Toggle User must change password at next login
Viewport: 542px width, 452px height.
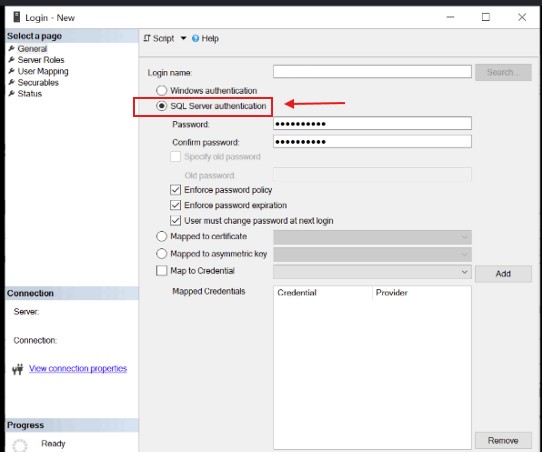click(x=175, y=220)
